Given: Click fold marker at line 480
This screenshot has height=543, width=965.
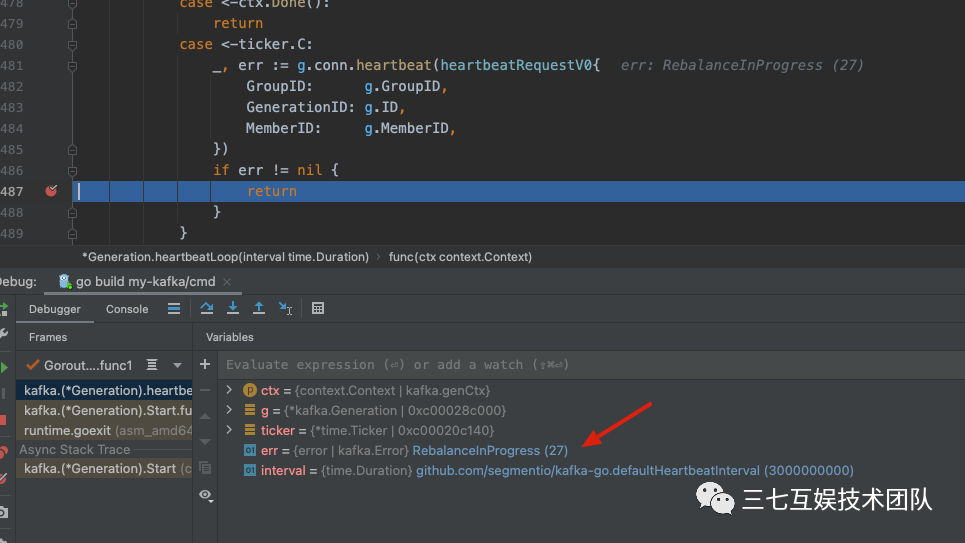Looking at the screenshot, I should (72, 44).
